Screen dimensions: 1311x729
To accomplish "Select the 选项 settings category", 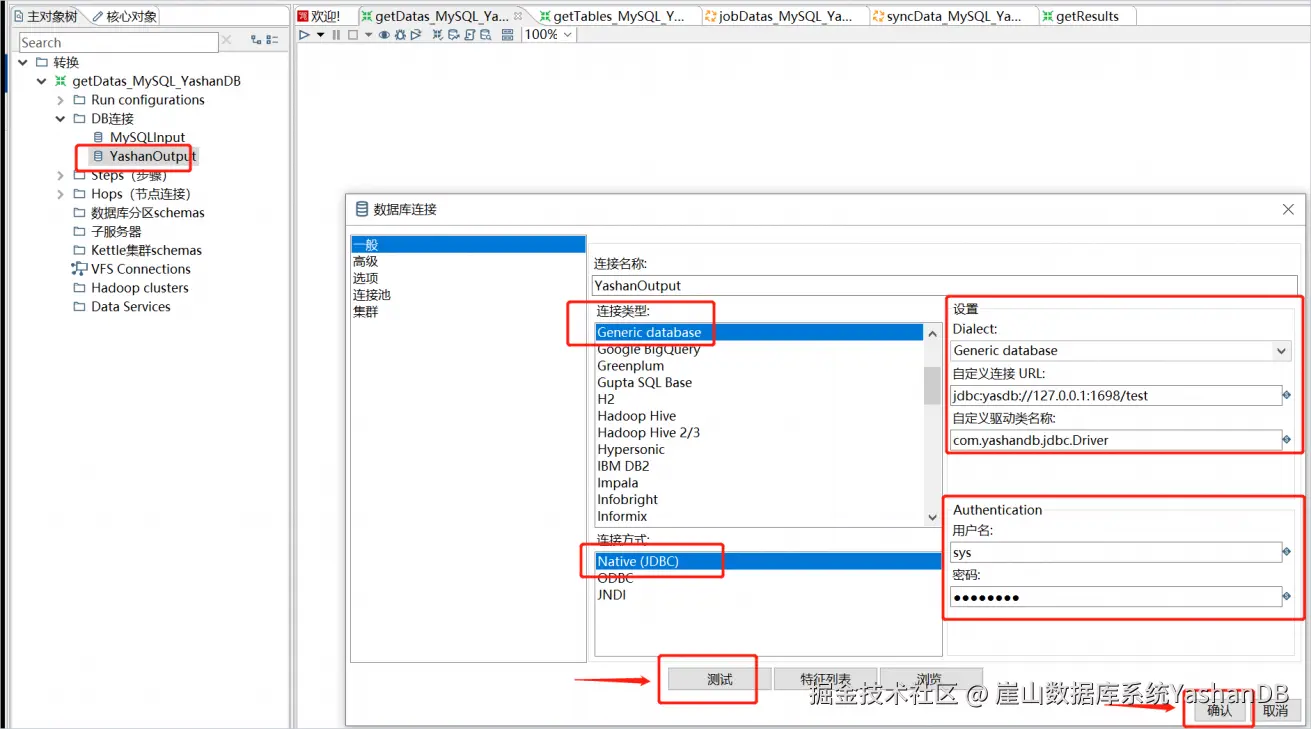I will pos(365,278).
